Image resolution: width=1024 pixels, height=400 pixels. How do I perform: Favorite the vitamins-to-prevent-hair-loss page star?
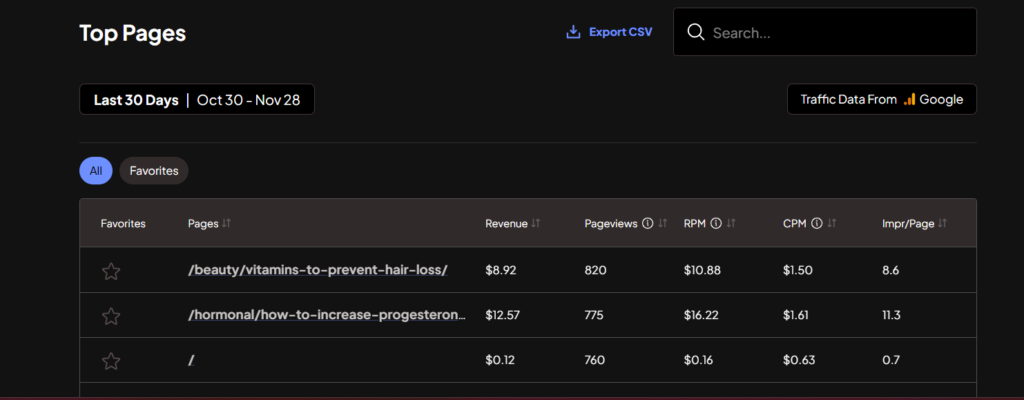tap(111, 271)
